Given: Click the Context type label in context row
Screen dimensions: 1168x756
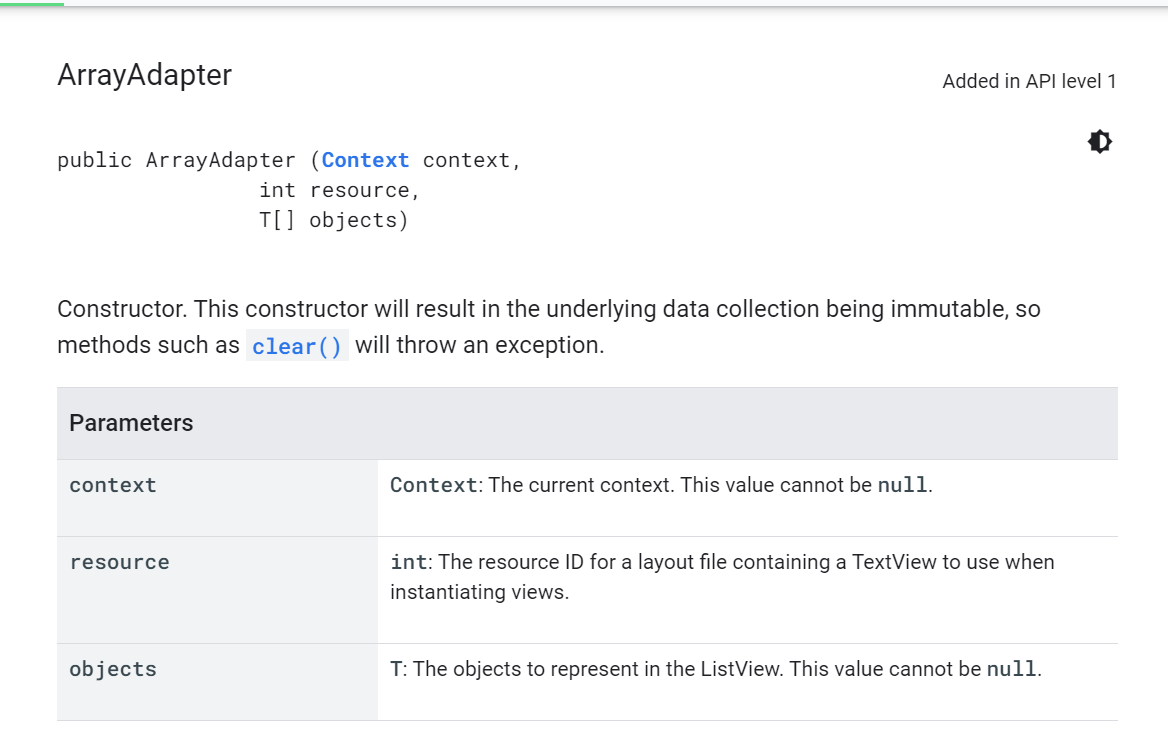Looking at the screenshot, I should [434, 484].
